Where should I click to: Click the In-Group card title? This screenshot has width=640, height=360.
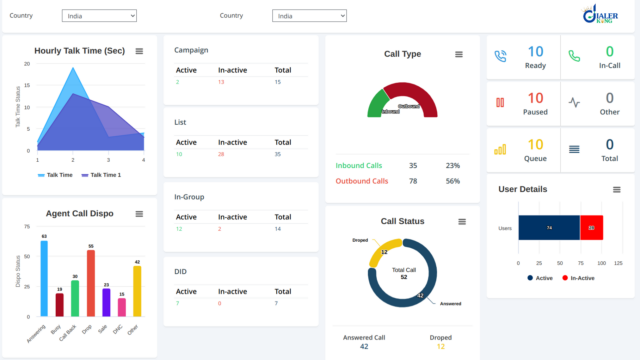(189, 197)
